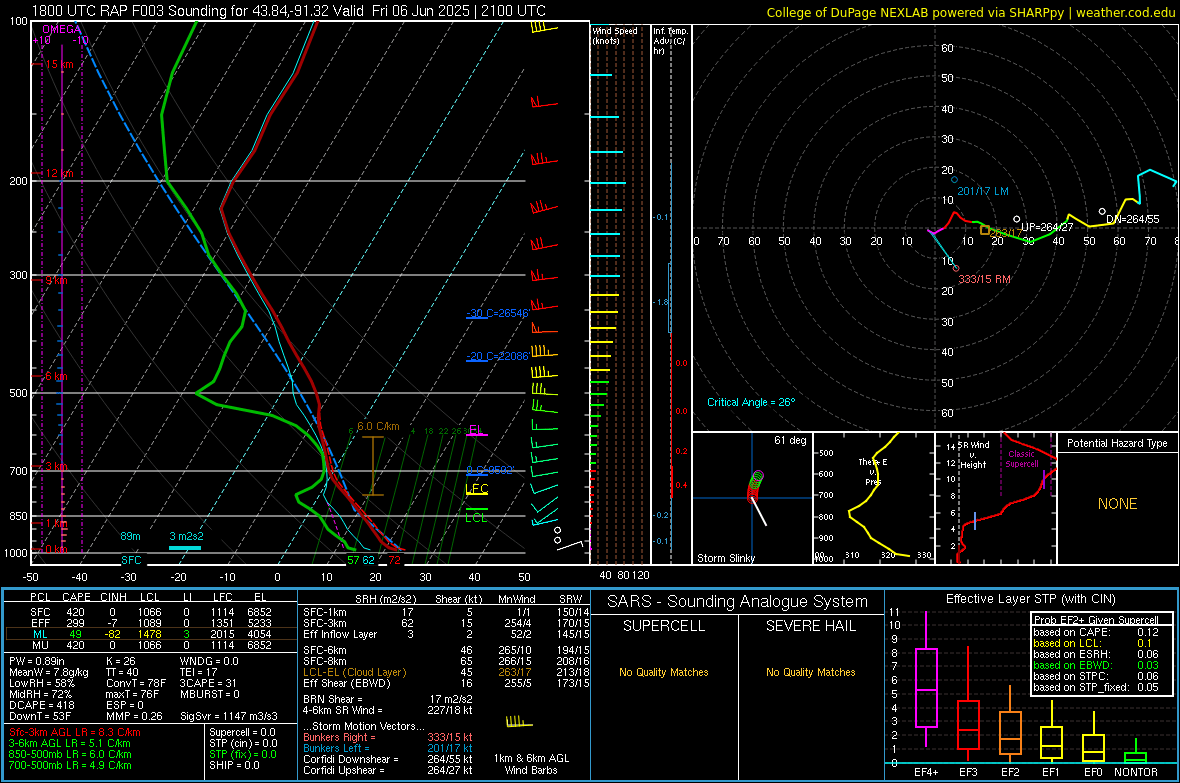Click the Bunkers Left = 201/17 kt line
1180x783 pixels.
388,748
